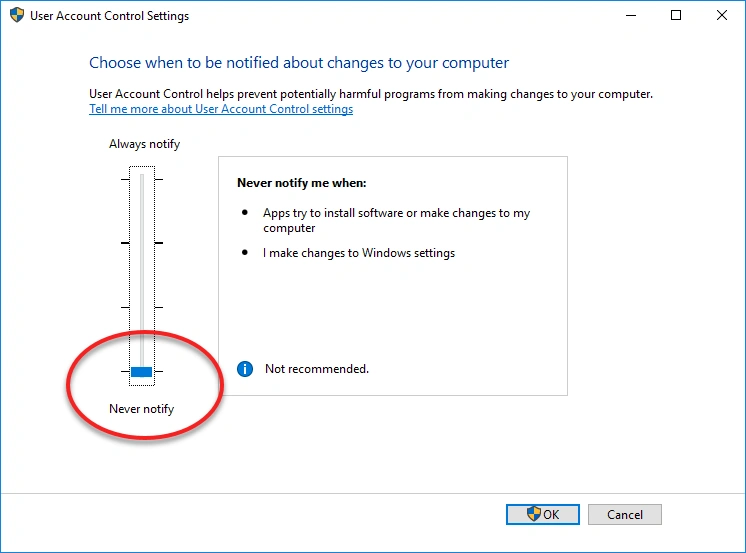Minimize the User Account Control Settings window

click(631, 15)
